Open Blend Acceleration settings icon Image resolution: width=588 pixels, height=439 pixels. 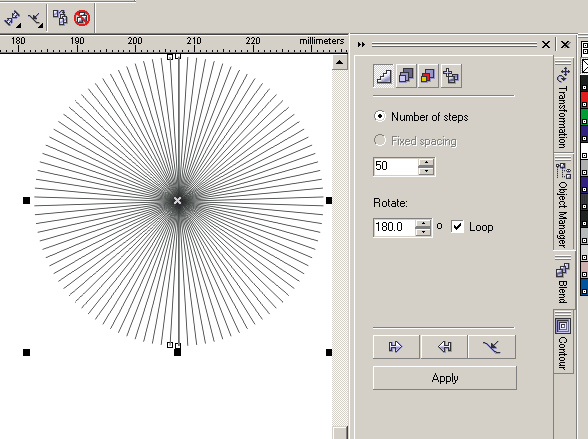tap(406, 76)
